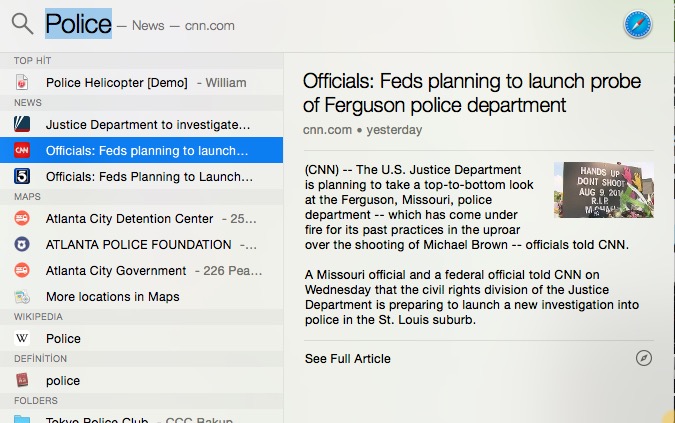
Task: Click the Hands Up Don't Shoot thumbnail
Action: (x=603, y=190)
